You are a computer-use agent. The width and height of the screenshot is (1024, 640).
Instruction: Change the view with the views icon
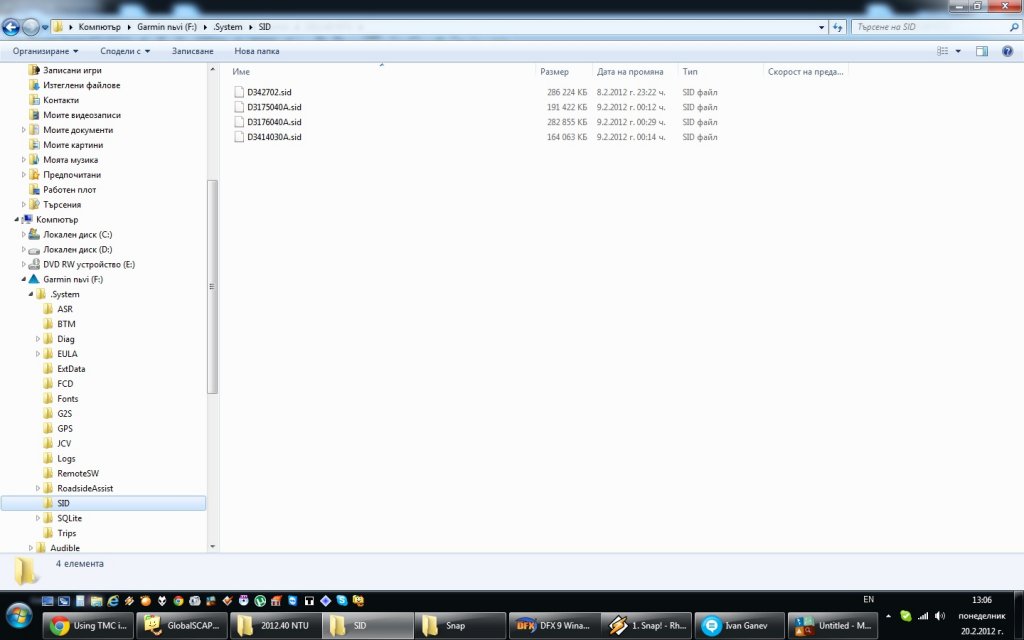[942, 51]
